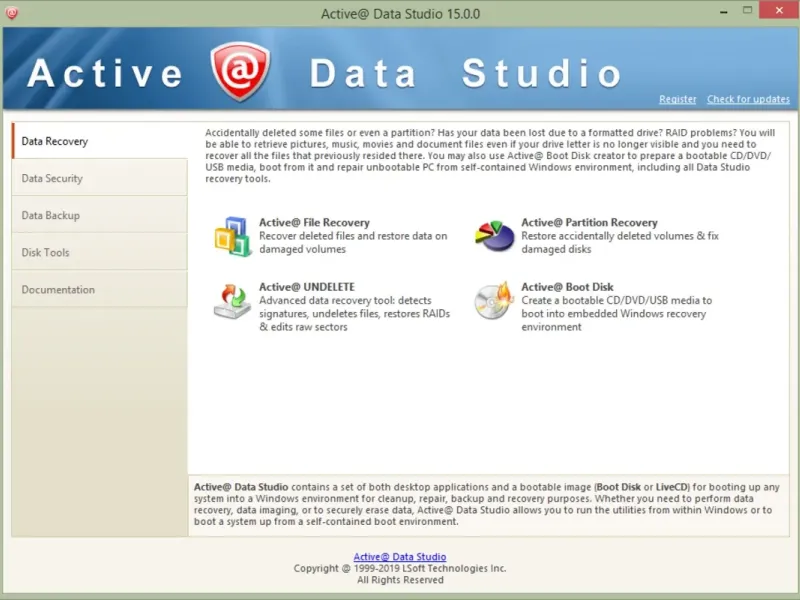Click the app icon in title bar
The width and height of the screenshot is (800, 600).
click(12, 13)
